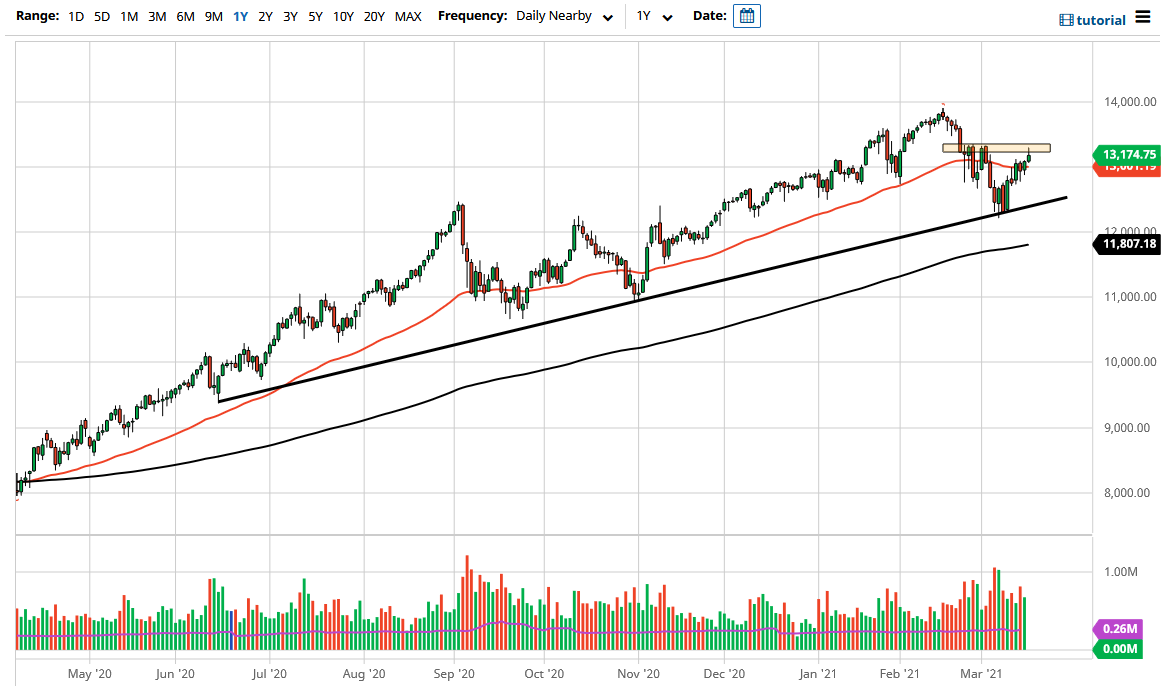Click the tan resistance zone box on chart

click(x=996, y=147)
